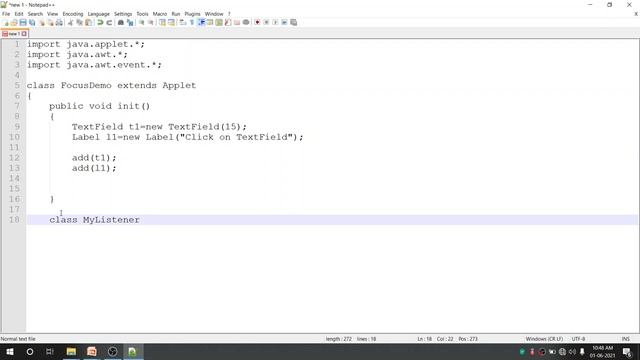Open the Language menu
The image size is (640, 360).
tap(98, 14)
